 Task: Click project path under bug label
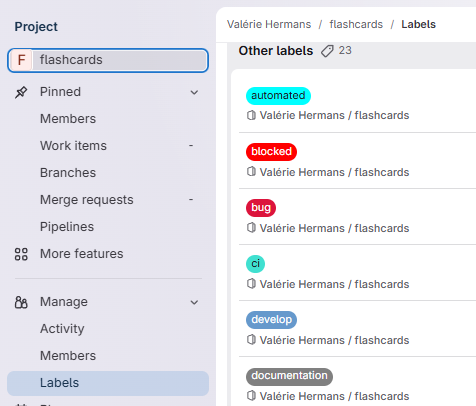pos(334,228)
